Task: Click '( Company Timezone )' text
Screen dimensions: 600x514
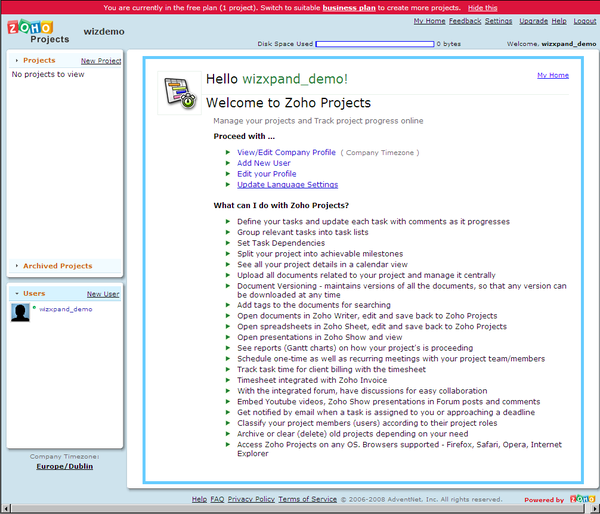Action: (380, 153)
